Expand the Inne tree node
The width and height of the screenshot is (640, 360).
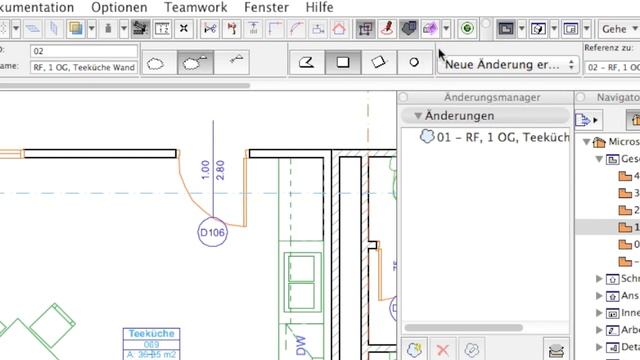coord(599,313)
